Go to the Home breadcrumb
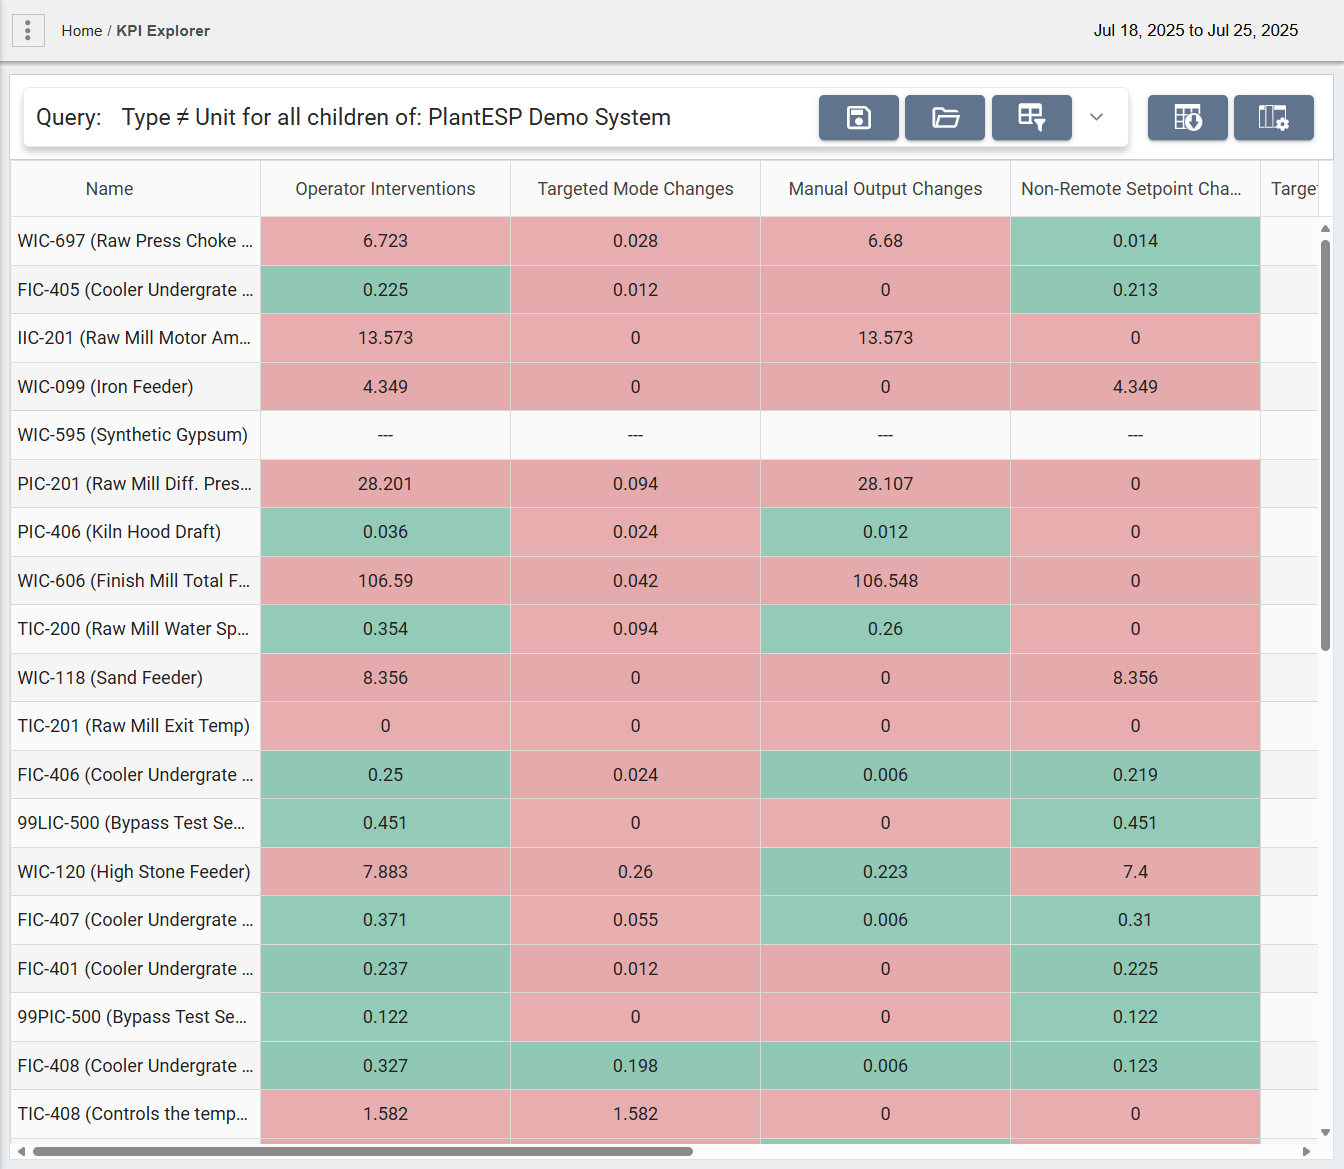 (82, 31)
